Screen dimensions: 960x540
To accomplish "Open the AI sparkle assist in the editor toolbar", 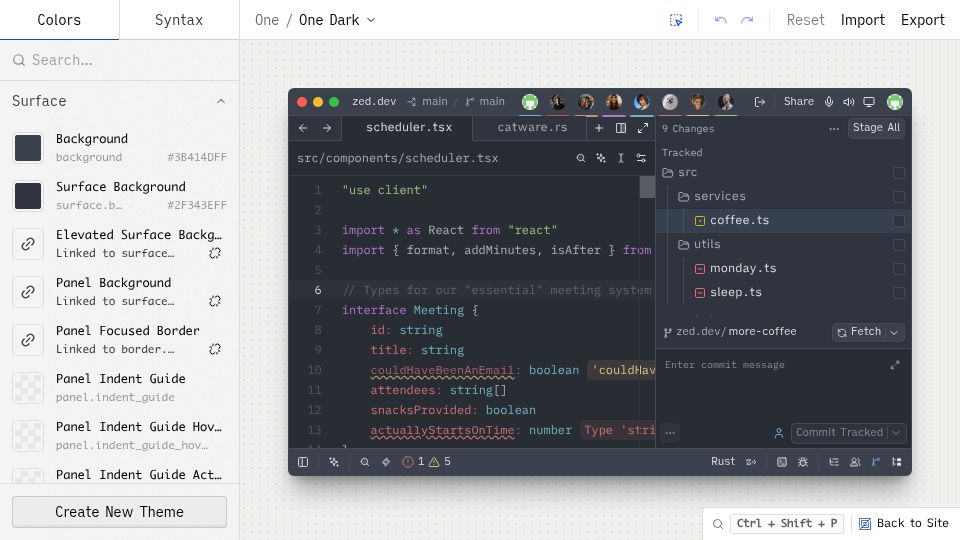I will [601, 158].
